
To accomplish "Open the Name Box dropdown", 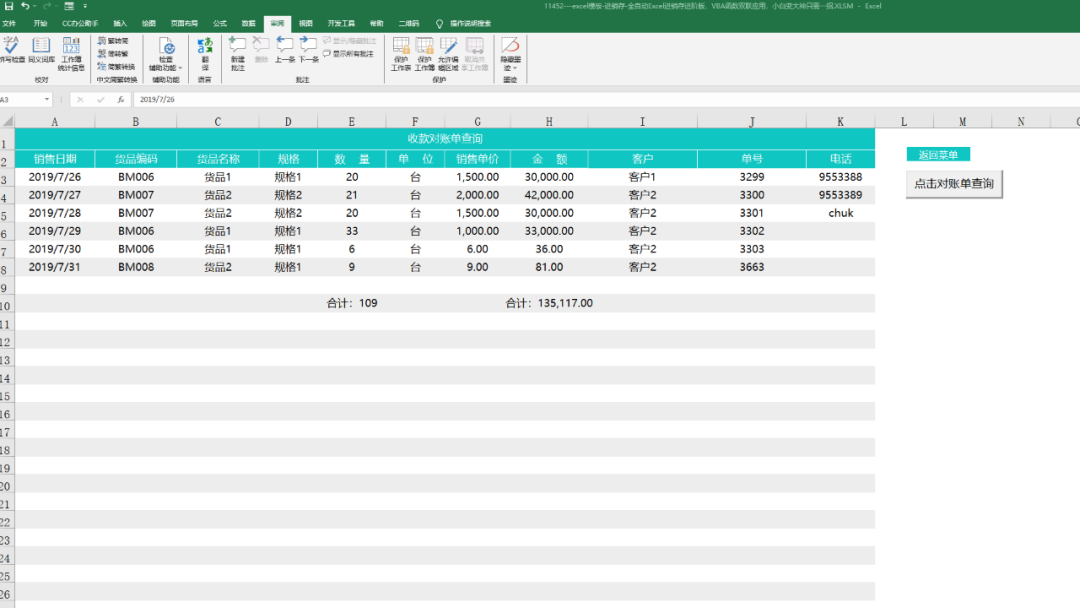I will tap(47, 99).
